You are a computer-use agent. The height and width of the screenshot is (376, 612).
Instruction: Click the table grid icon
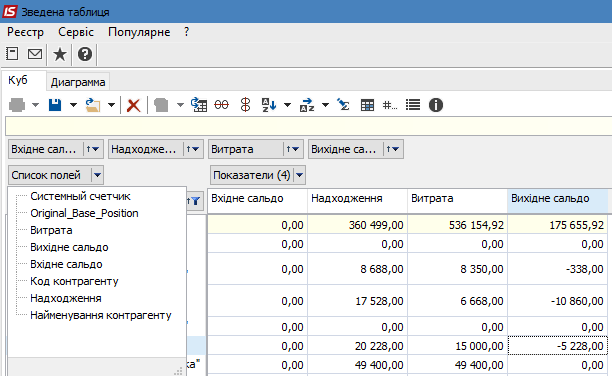(x=367, y=105)
